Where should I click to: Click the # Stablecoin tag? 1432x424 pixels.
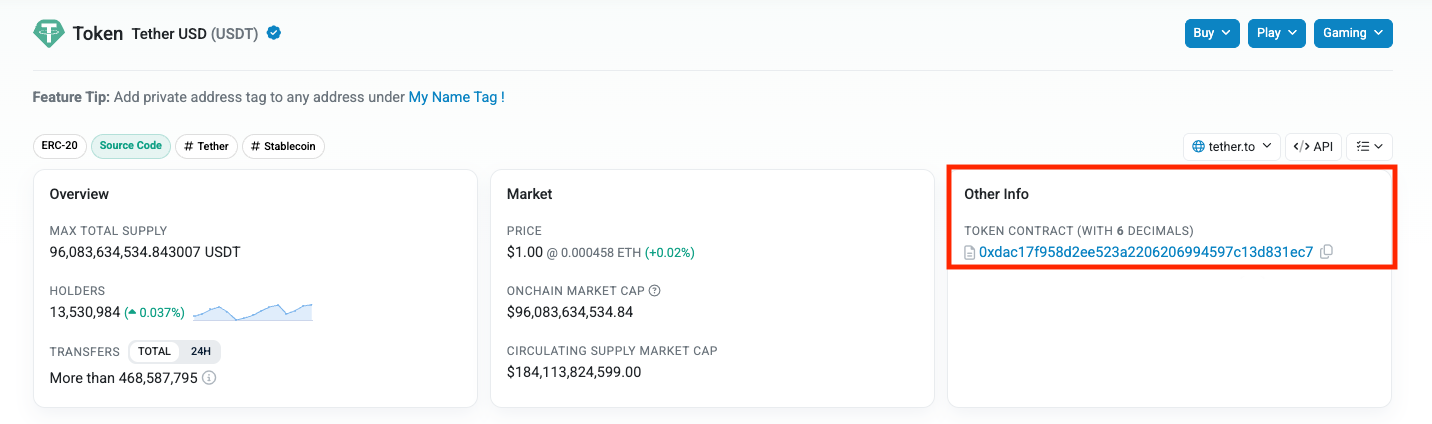coord(283,146)
